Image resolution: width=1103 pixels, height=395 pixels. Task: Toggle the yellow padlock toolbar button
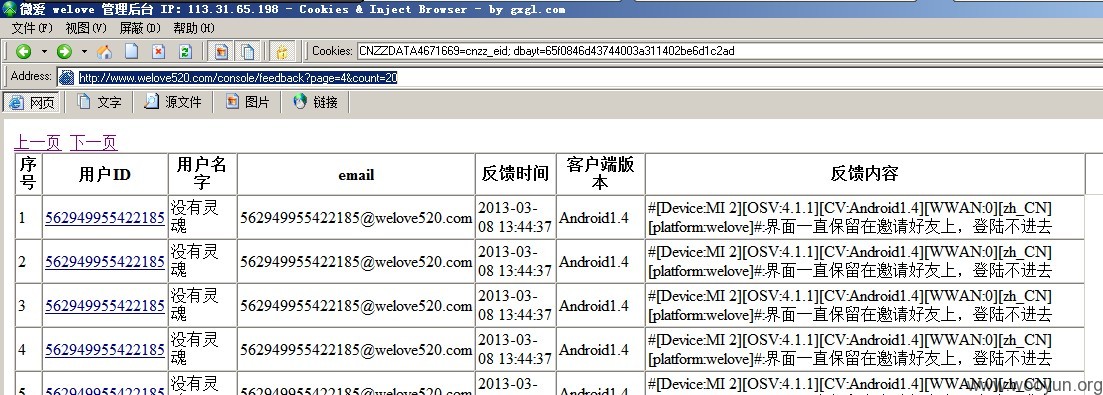pyautogui.click(x=283, y=51)
